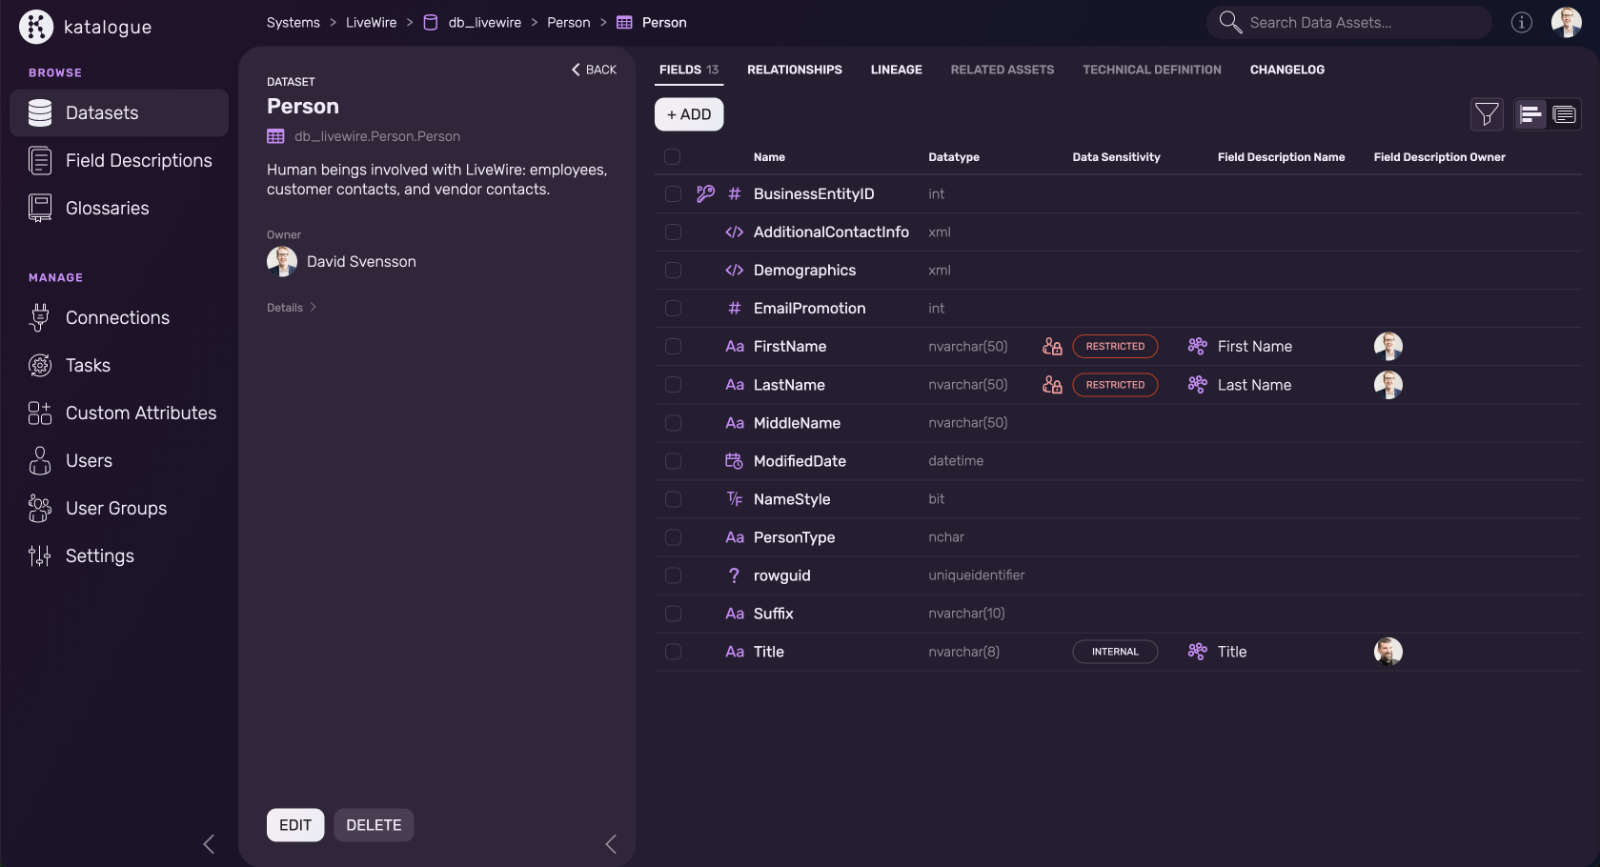Click the + ADD button
Image resolution: width=1600 pixels, height=867 pixels.
click(689, 115)
